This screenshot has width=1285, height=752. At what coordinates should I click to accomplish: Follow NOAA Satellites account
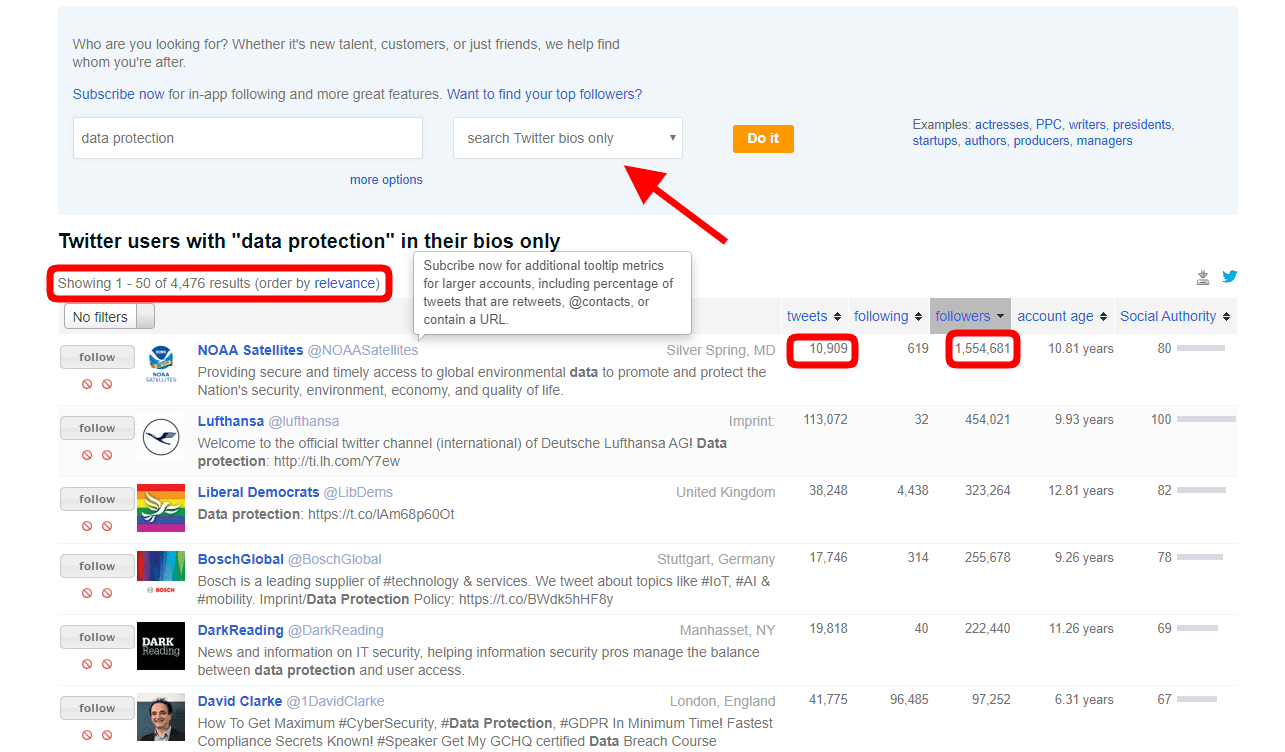coord(97,357)
